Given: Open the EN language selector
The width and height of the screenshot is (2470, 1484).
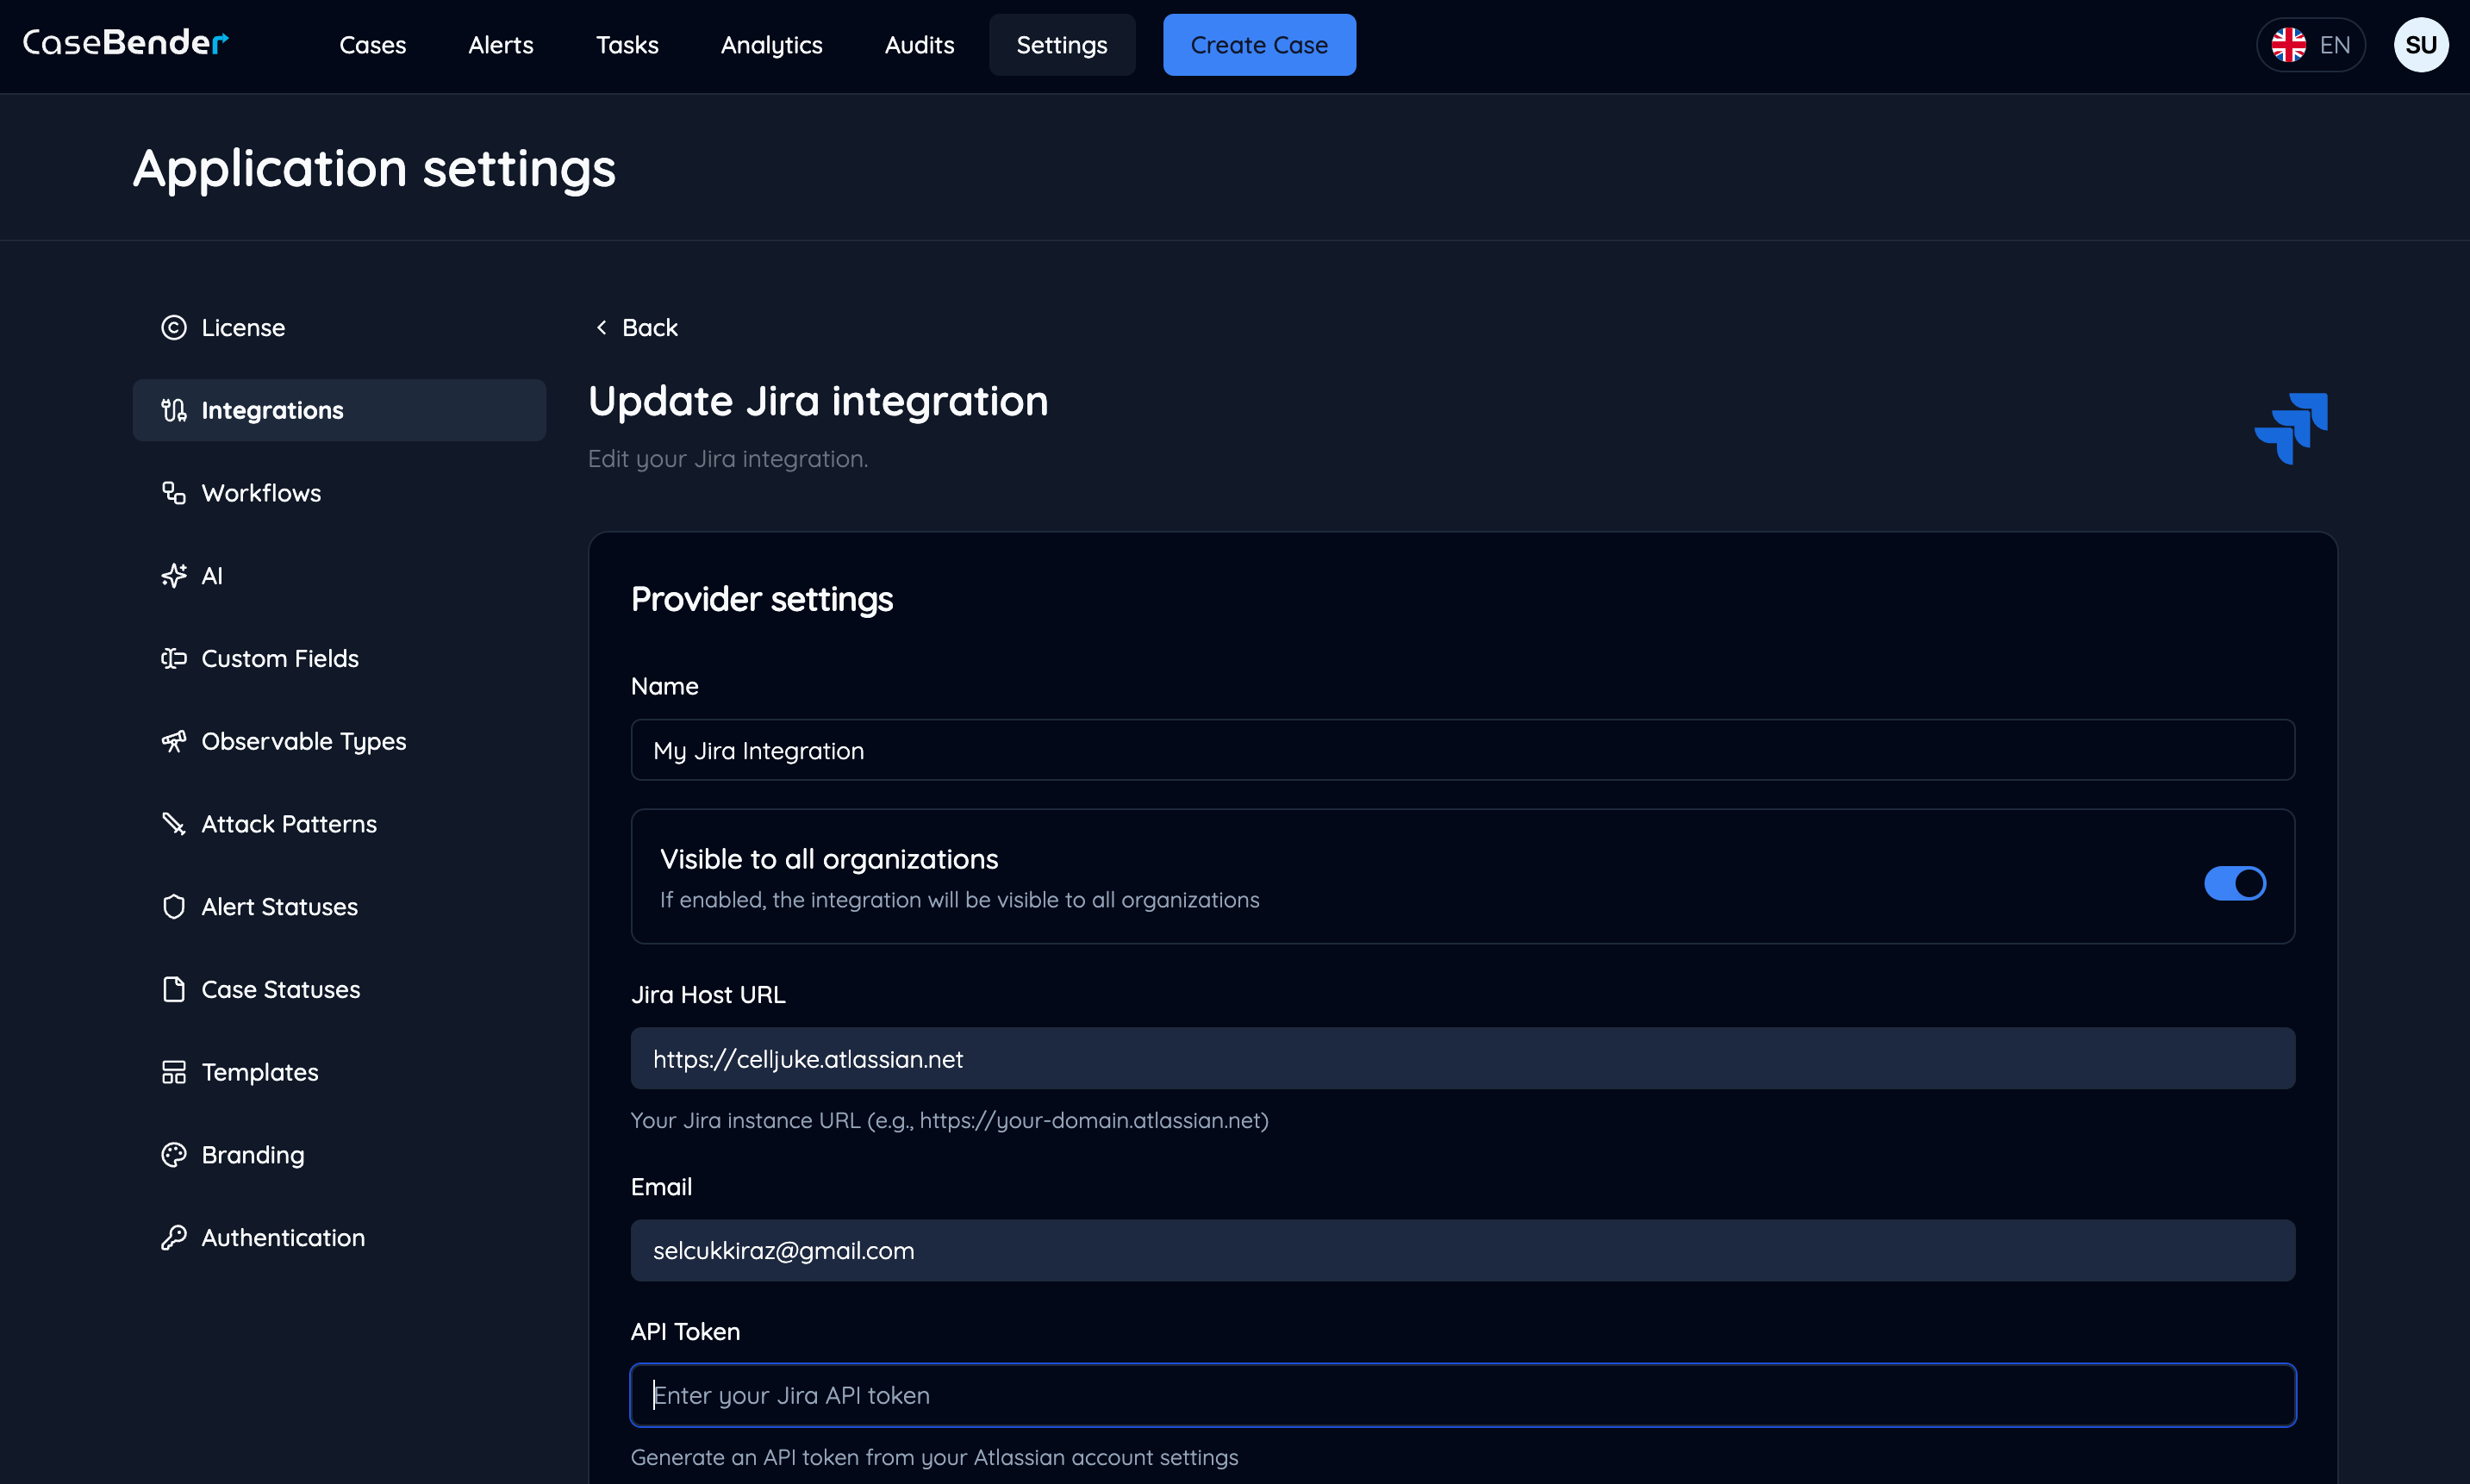Looking at the screenshot, I should (x=2310, y=45).
